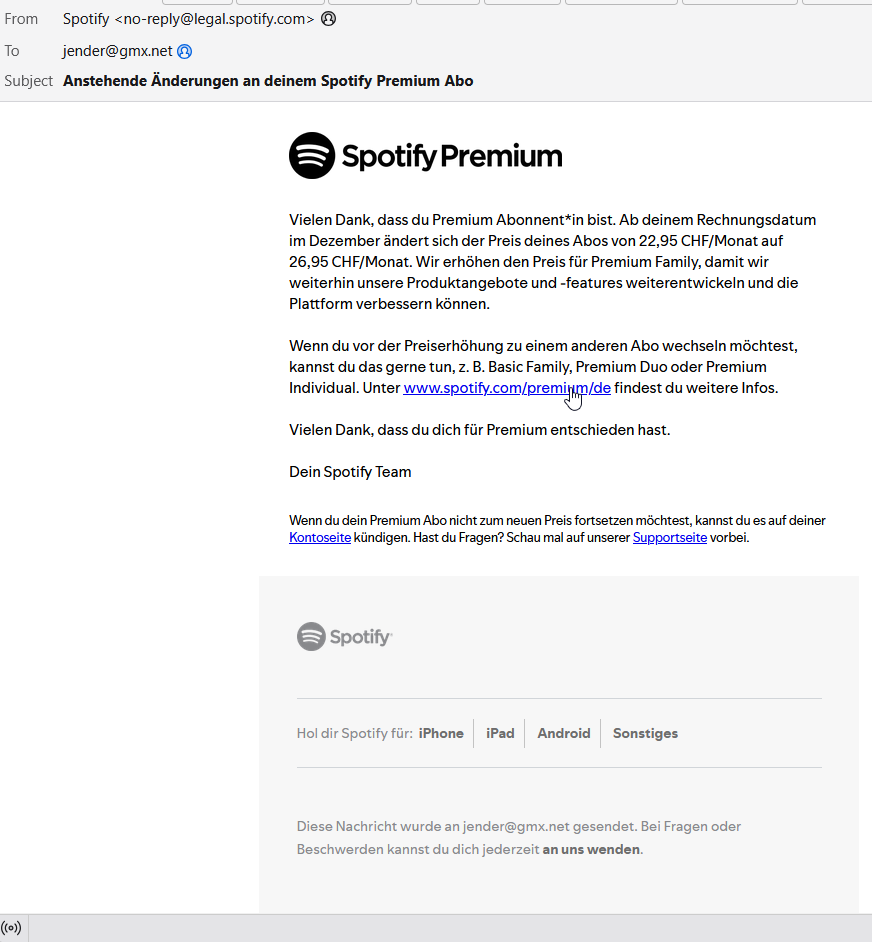Click the "Subject" header label
This screenshot has height=942, width=872.
[28, 81]
